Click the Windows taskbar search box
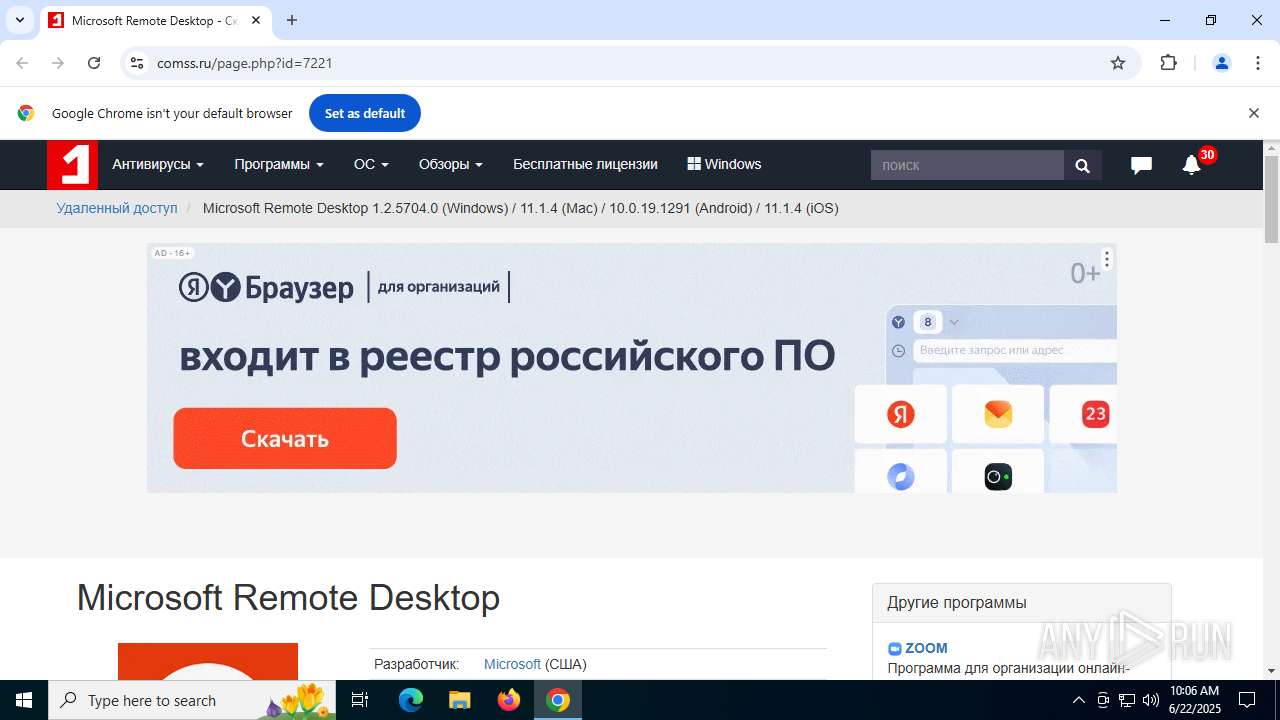 (194, 700)
